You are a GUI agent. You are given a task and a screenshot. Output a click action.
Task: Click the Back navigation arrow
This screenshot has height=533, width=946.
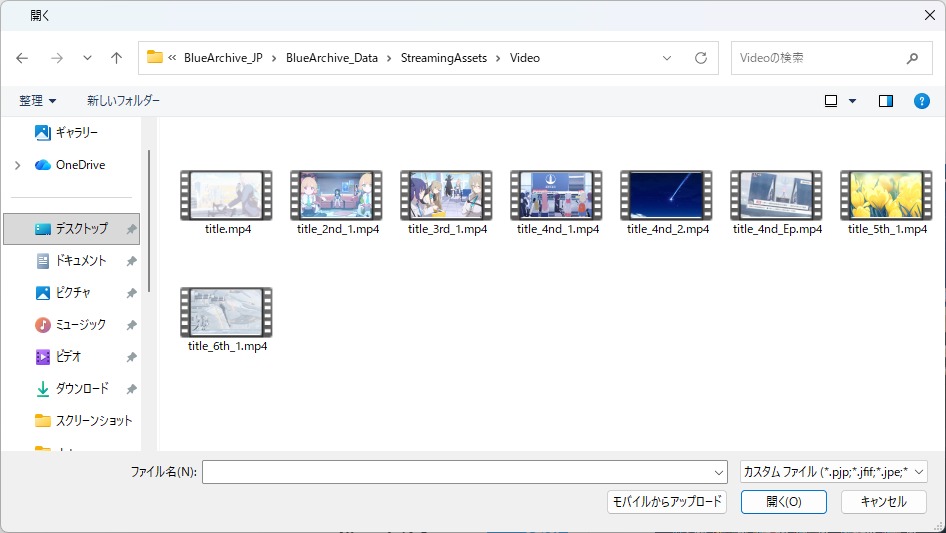[x=22, y=58]
